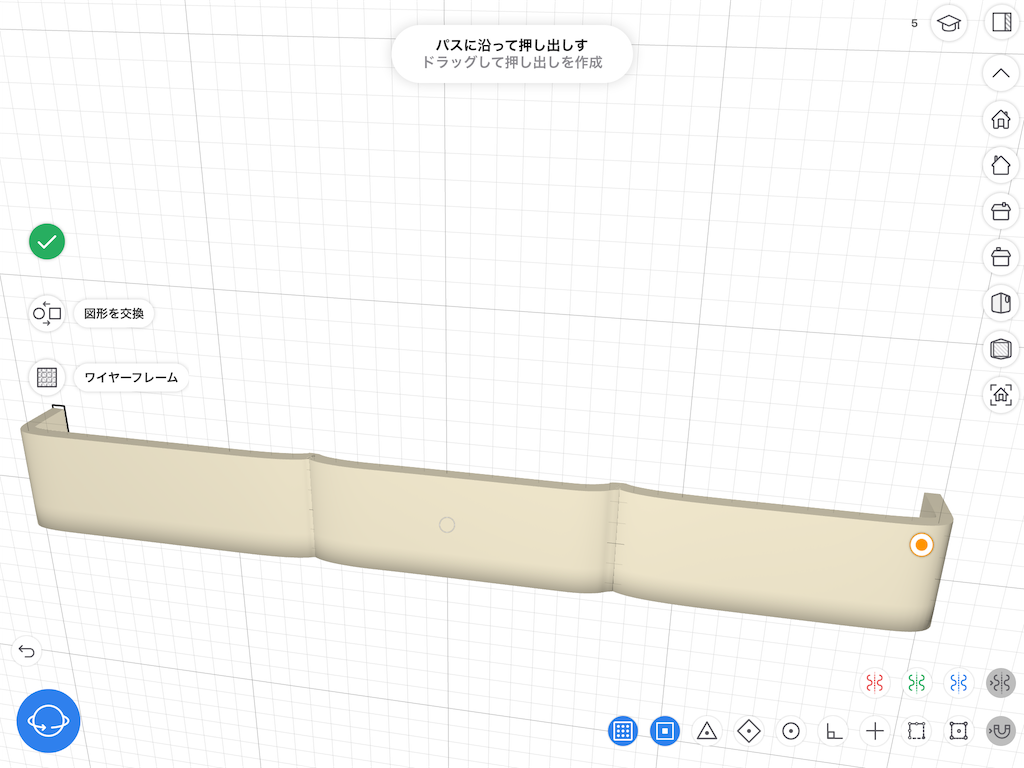The width and height of the screenshot is (1024, 768).
Task: Enable the plus-cross snap toggle
Action: pyautogui.click(x=874, y=731)
